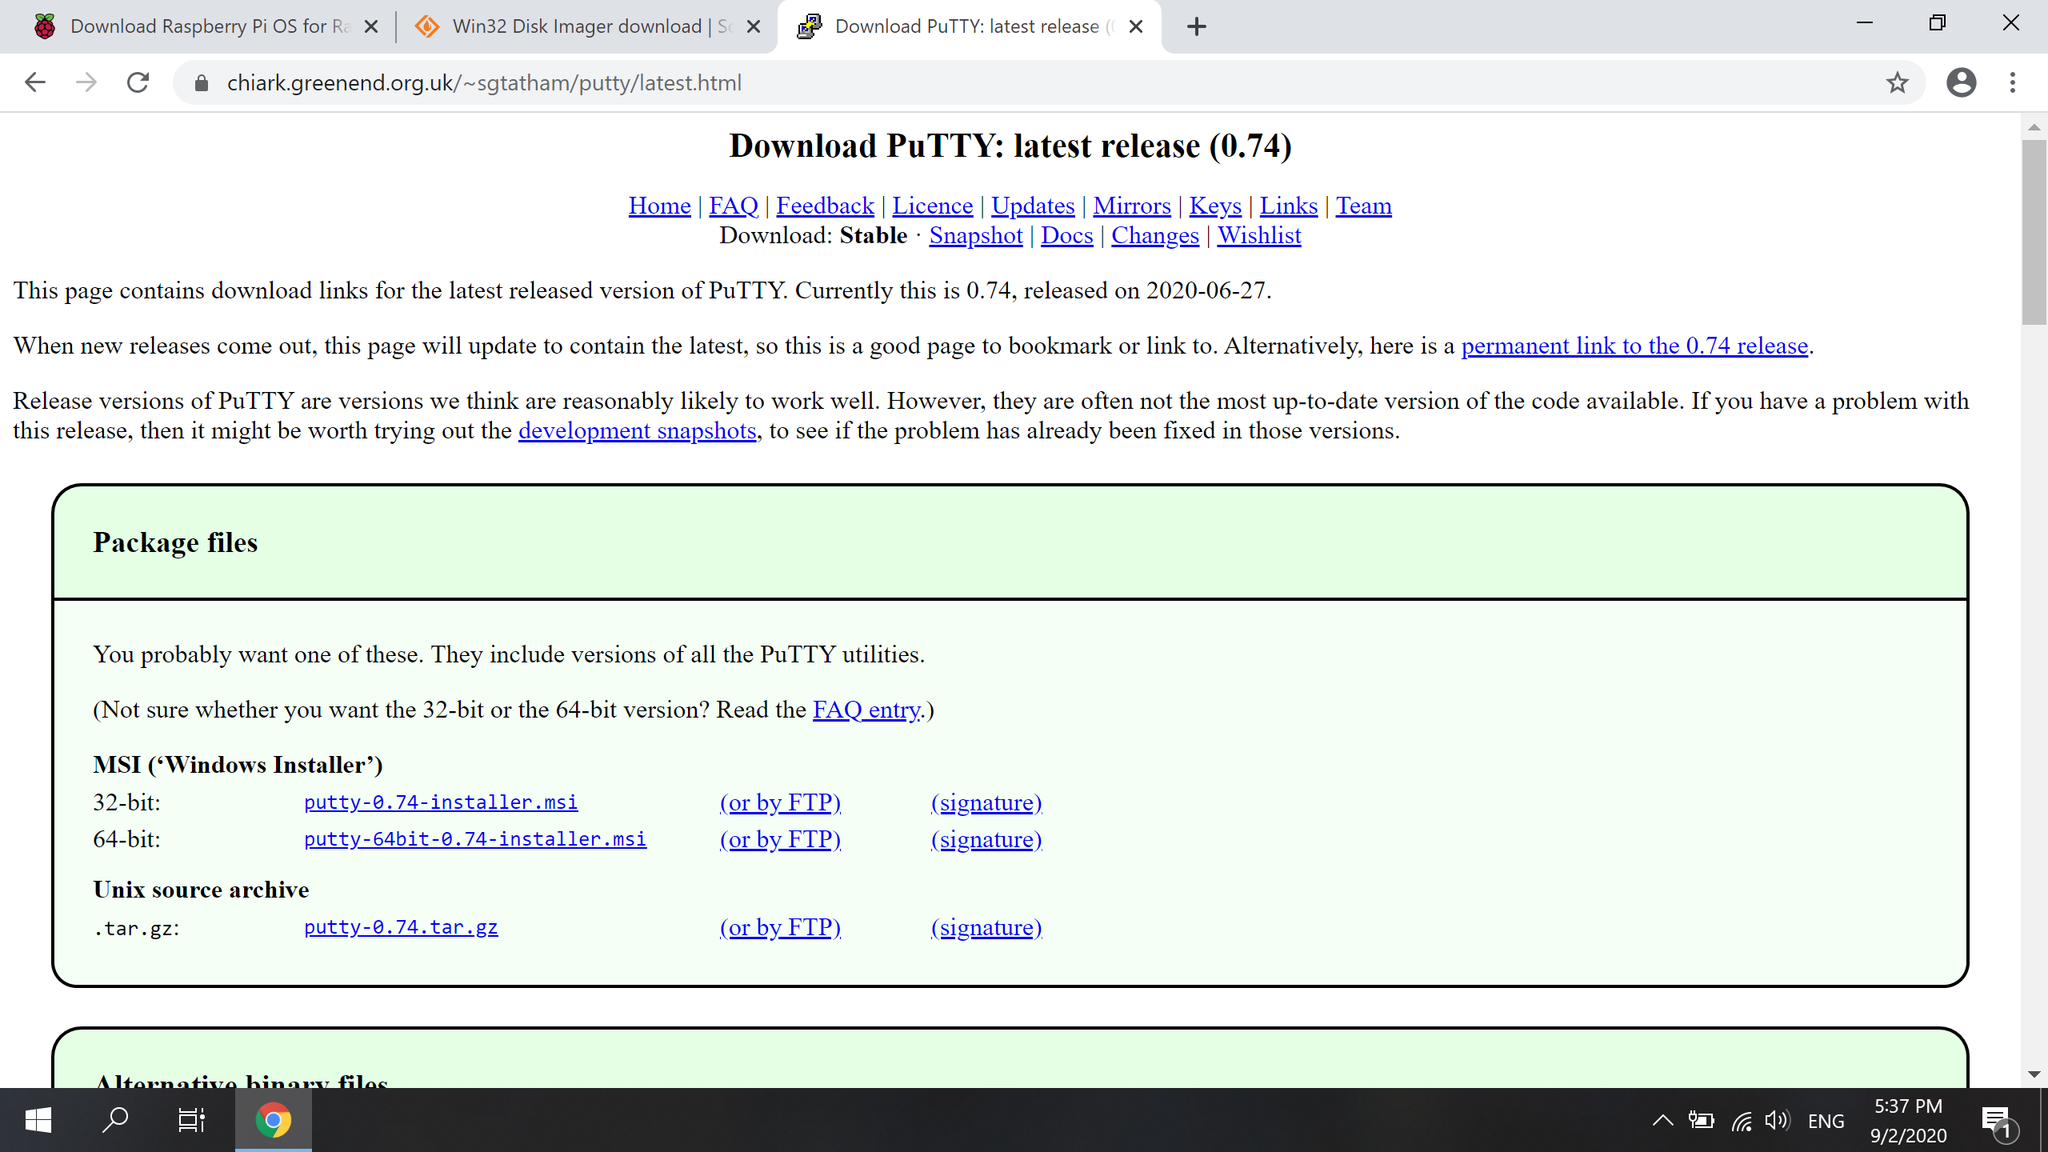Download putty-0.74.tar.gz
The width and height of the screenshot is (2048, 1152).
point(400,927)
